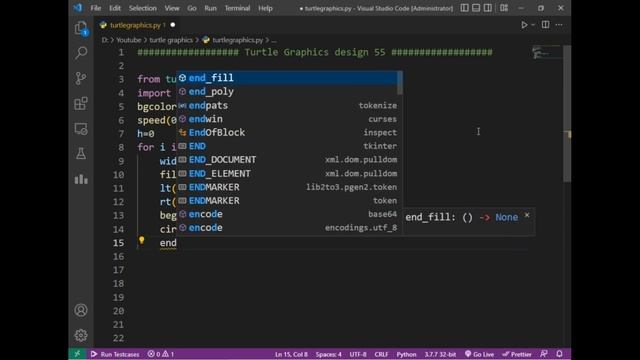Viewport: 640px width, 360px height.
Task: Click Ln 15, Col 8 position indicator
Action: (x=291, y=354)
